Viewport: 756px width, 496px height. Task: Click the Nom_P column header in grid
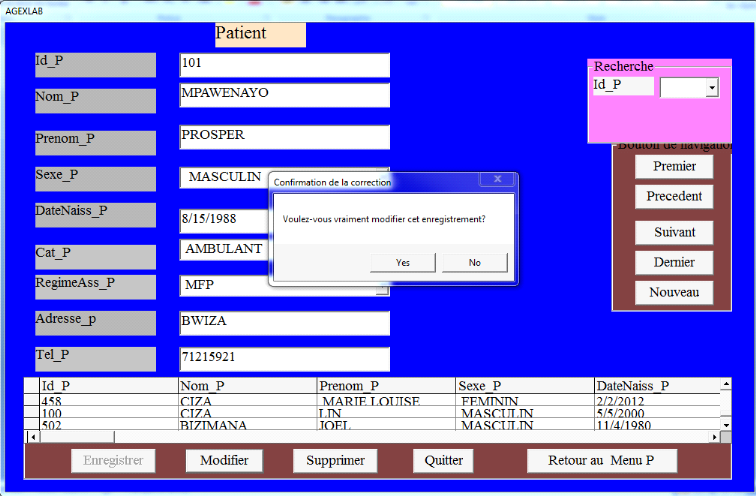pos(248,386)
